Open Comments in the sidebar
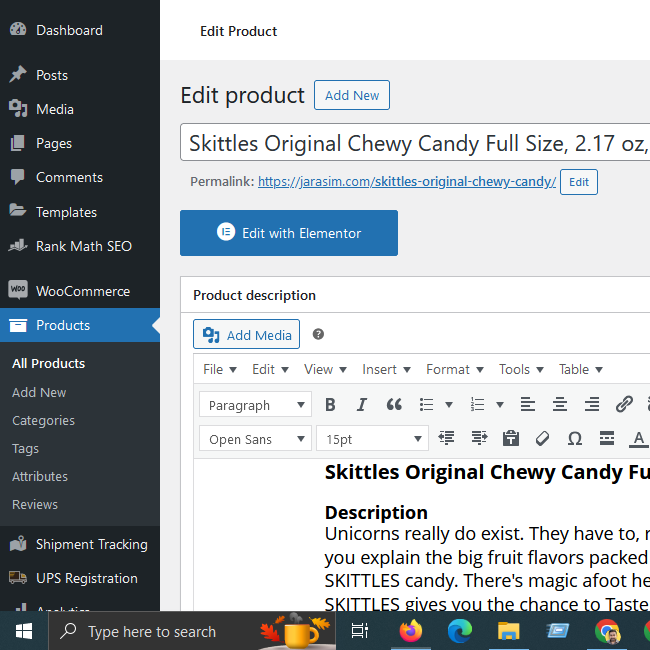The width and height of the screenshot is (650, 650). 69,177
